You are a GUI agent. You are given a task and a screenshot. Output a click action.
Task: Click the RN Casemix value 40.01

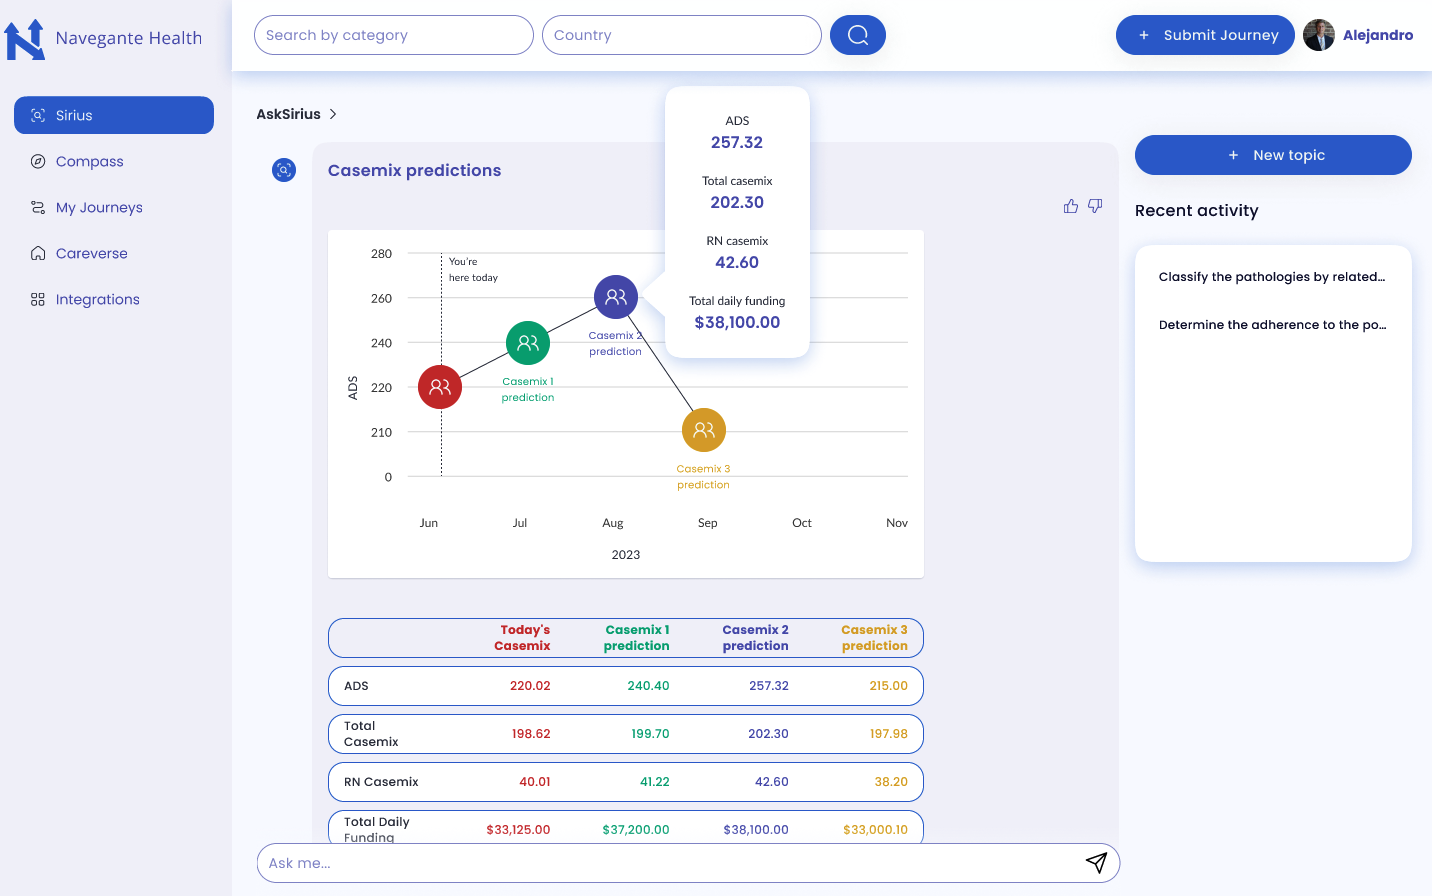point(535,782)
